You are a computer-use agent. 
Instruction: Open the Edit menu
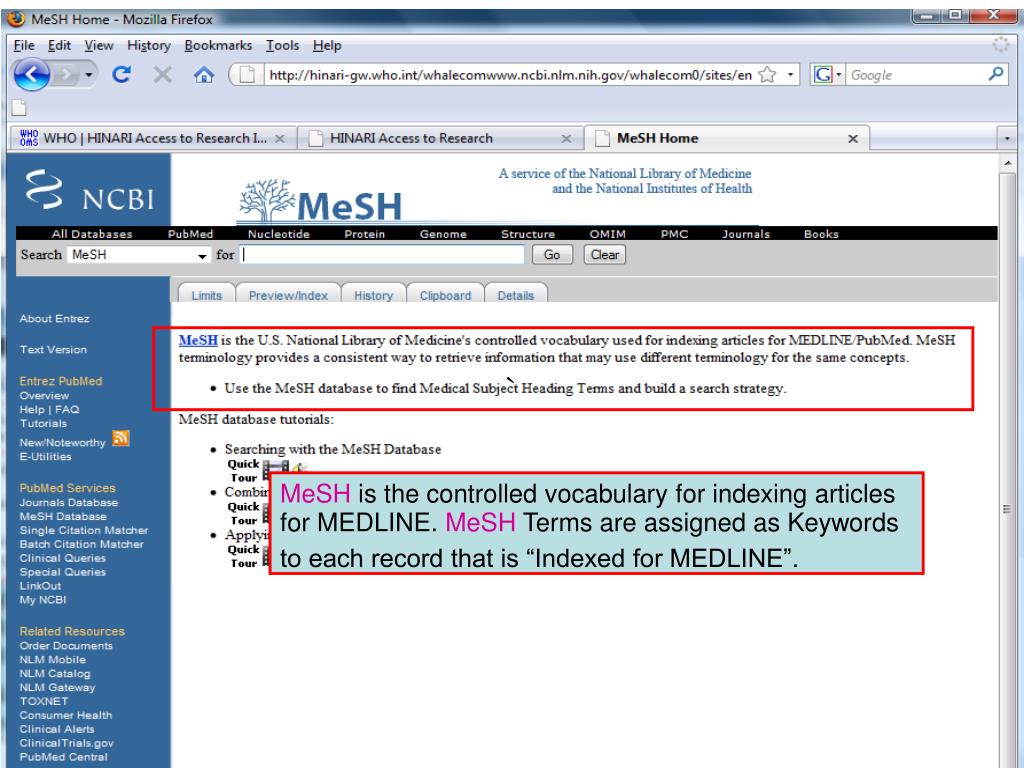(x=59, y=45)
